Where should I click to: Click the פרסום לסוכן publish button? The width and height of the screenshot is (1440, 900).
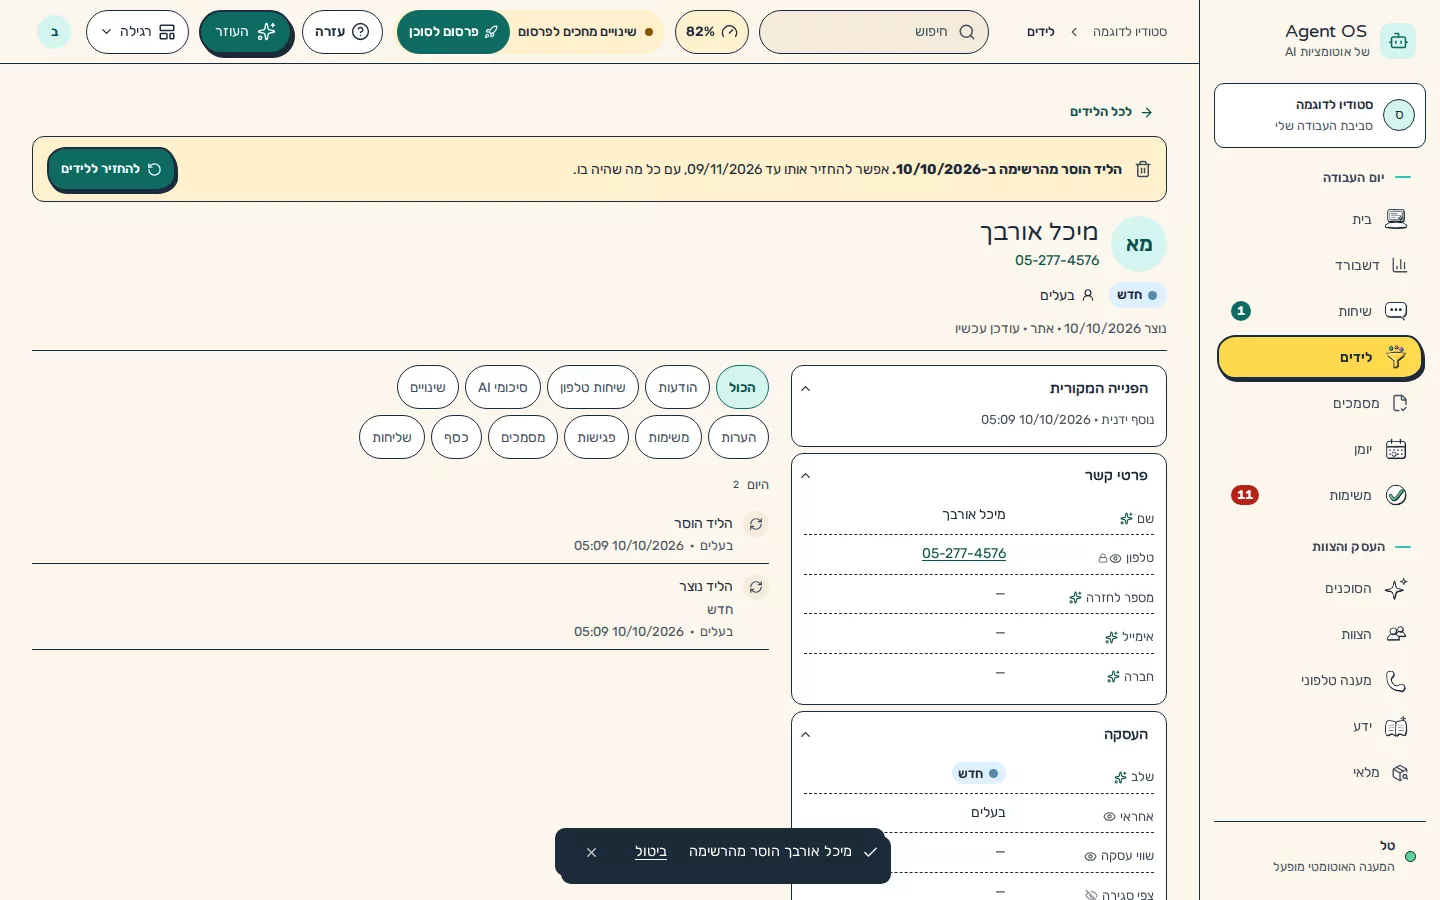click(453, 32)
